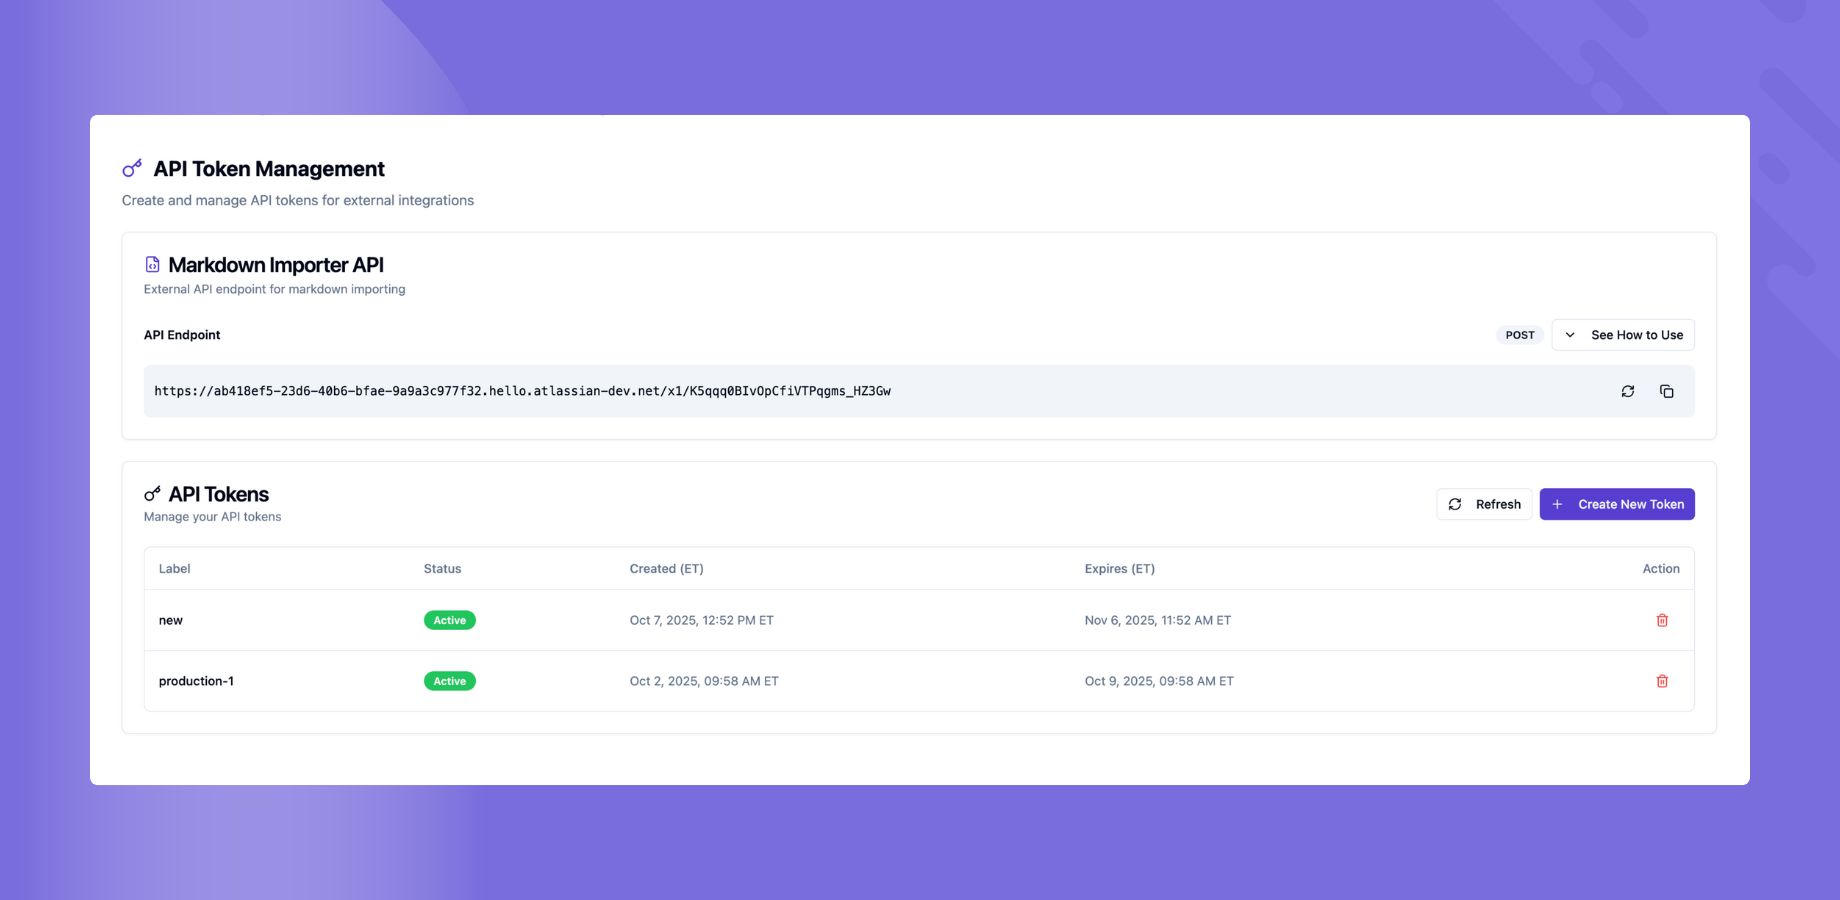The image size is (1840, 900).
Task: Click the plus icon in Create New Token
Action: (1557, 504)
